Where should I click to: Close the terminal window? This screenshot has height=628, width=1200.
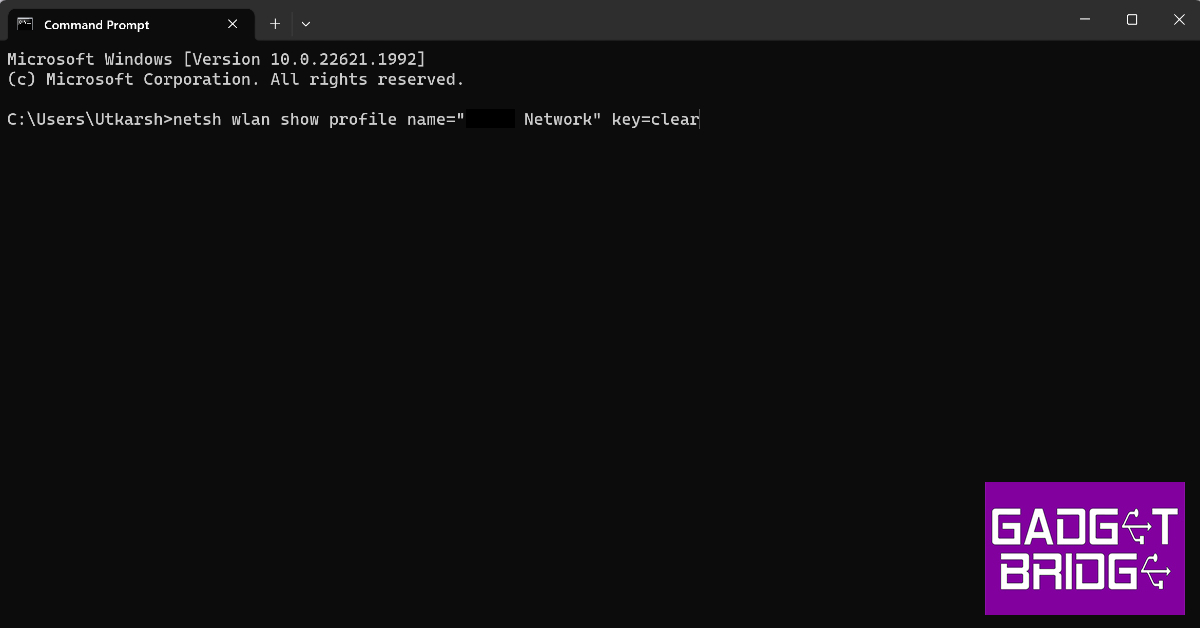[x=1177, y=20]
